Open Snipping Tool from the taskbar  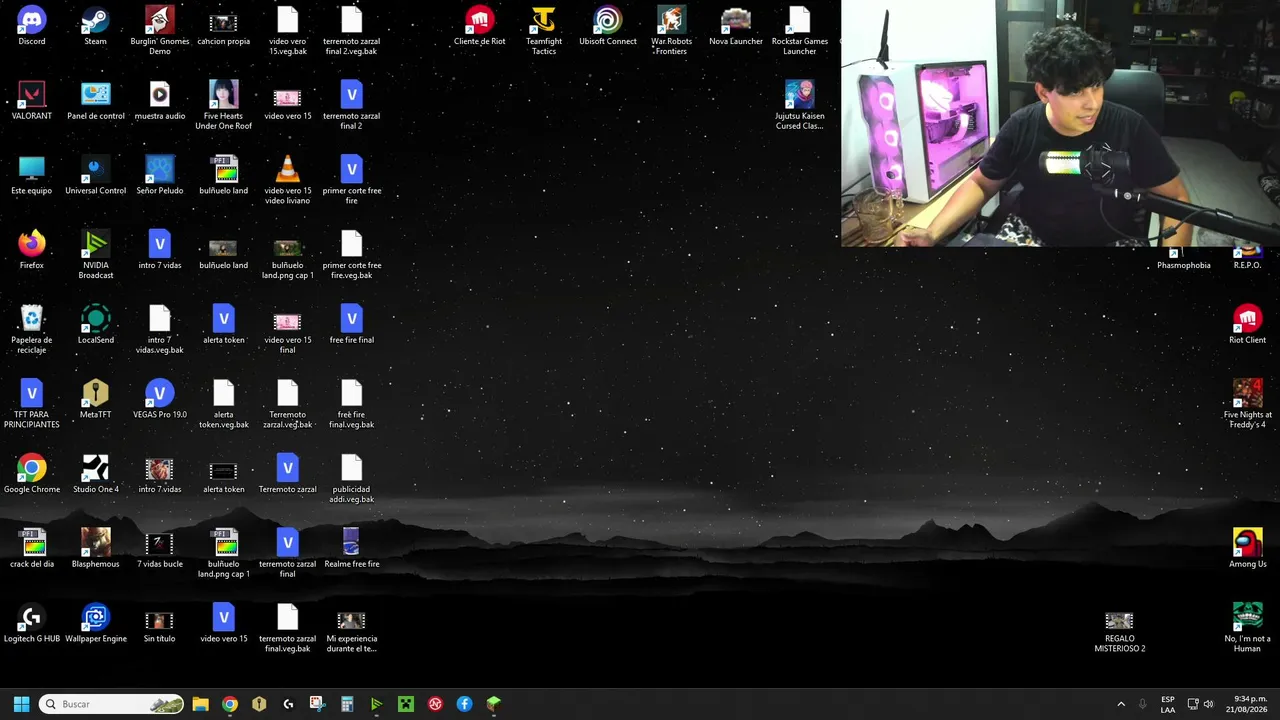(318, 704)
